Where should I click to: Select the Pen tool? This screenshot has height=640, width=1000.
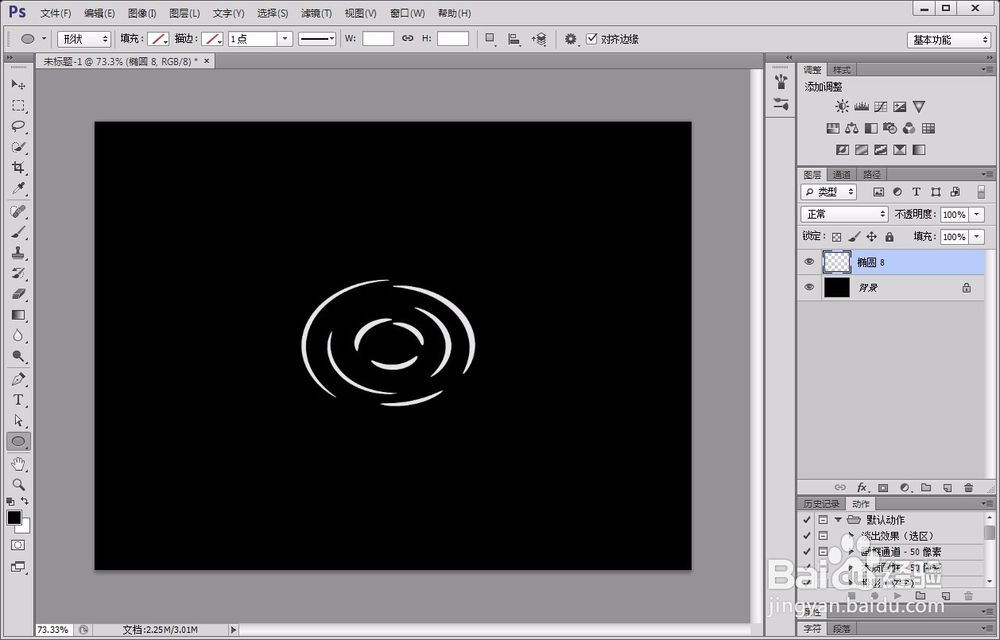click(18, 379)
